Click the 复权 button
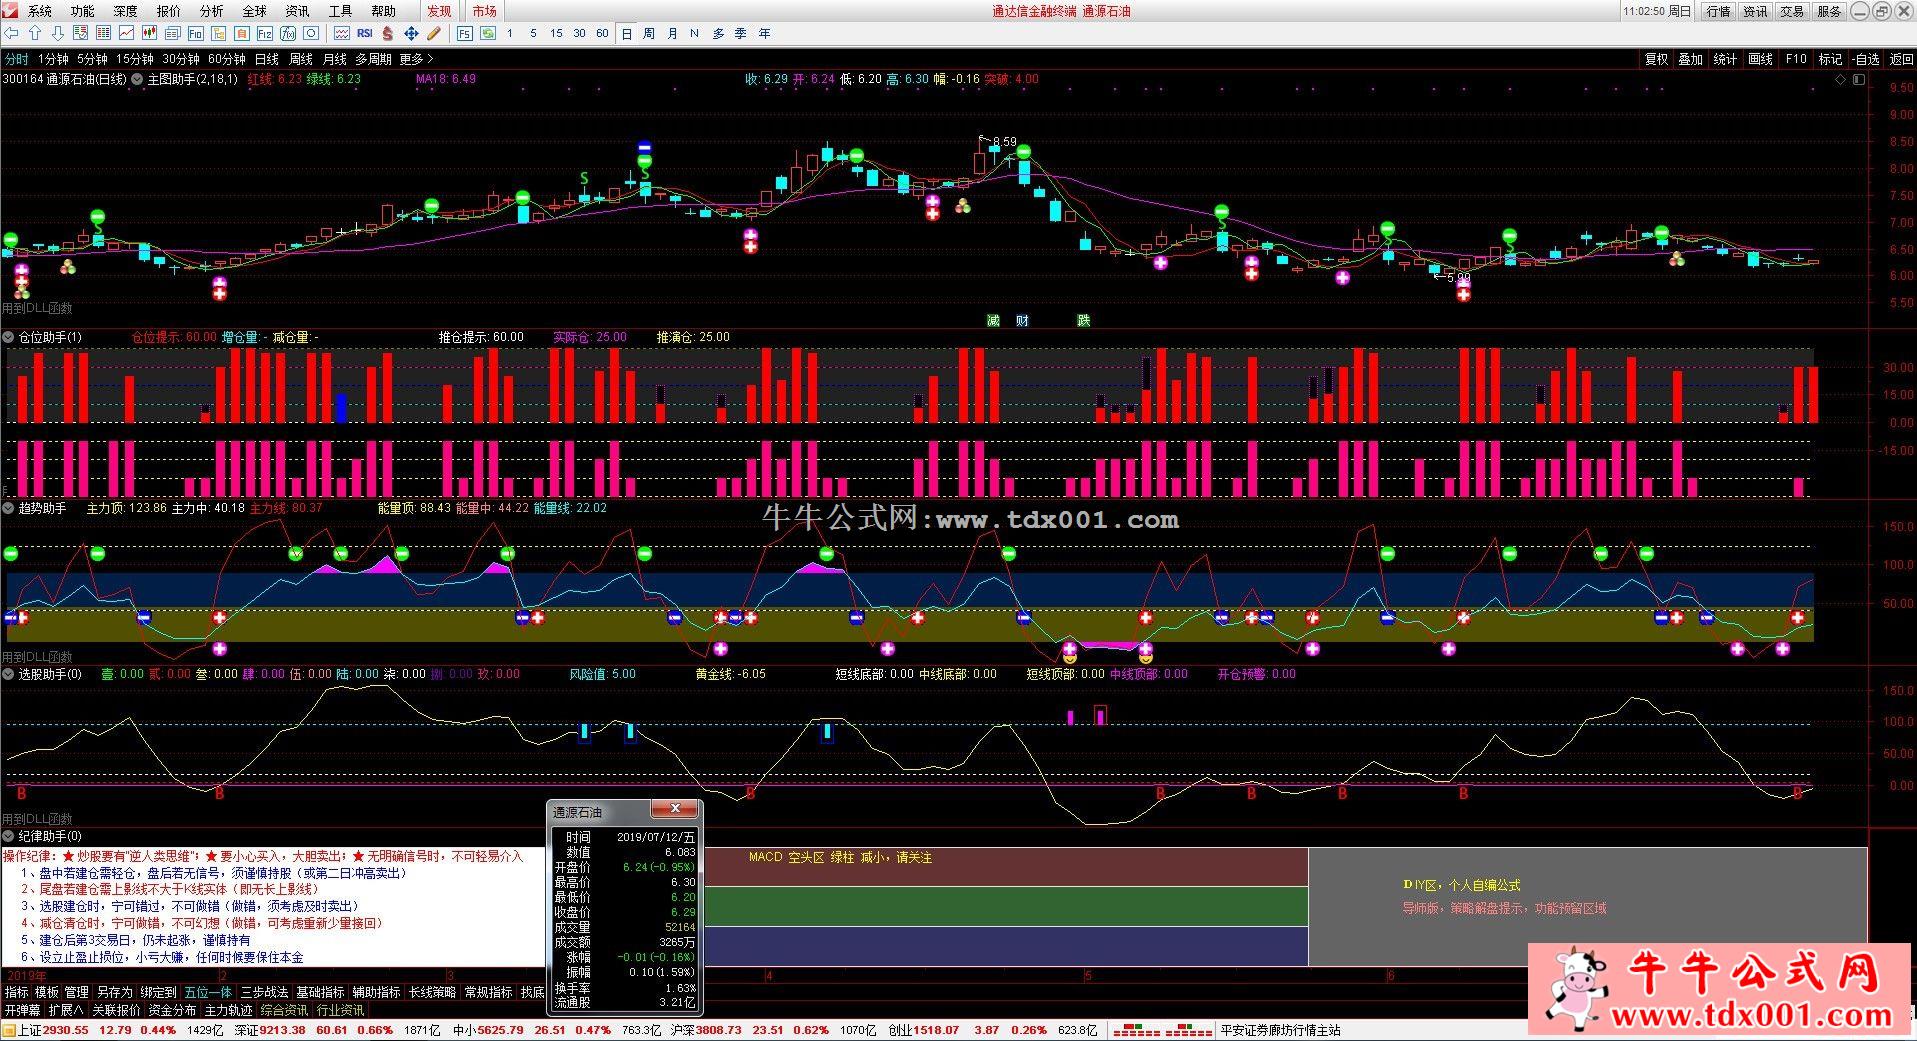 [x=1657, y=59]
